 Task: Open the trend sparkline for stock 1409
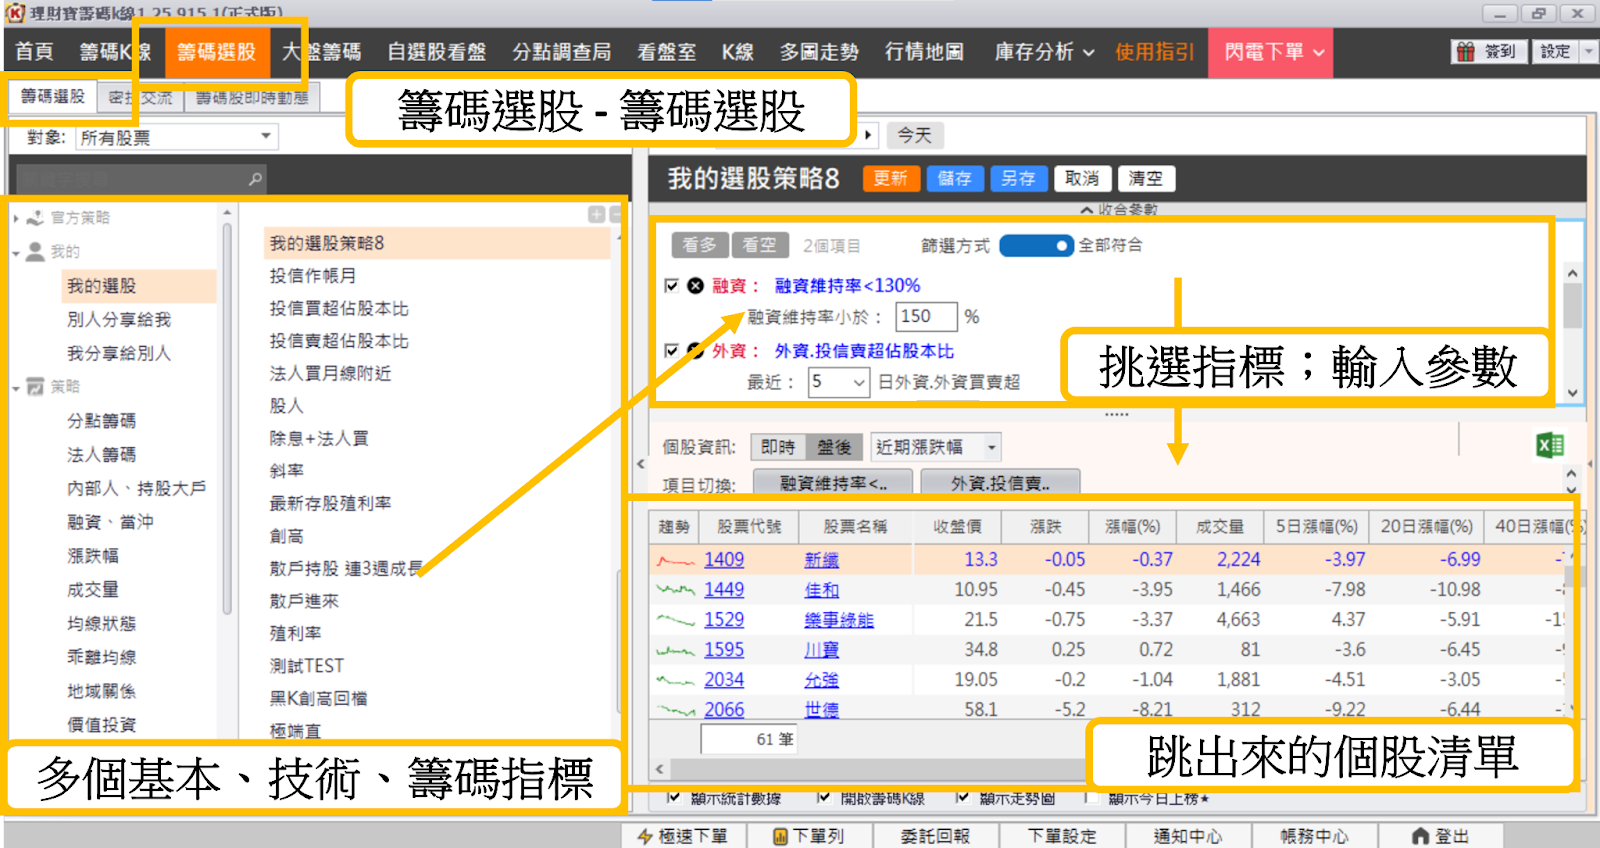coord(675,561)
